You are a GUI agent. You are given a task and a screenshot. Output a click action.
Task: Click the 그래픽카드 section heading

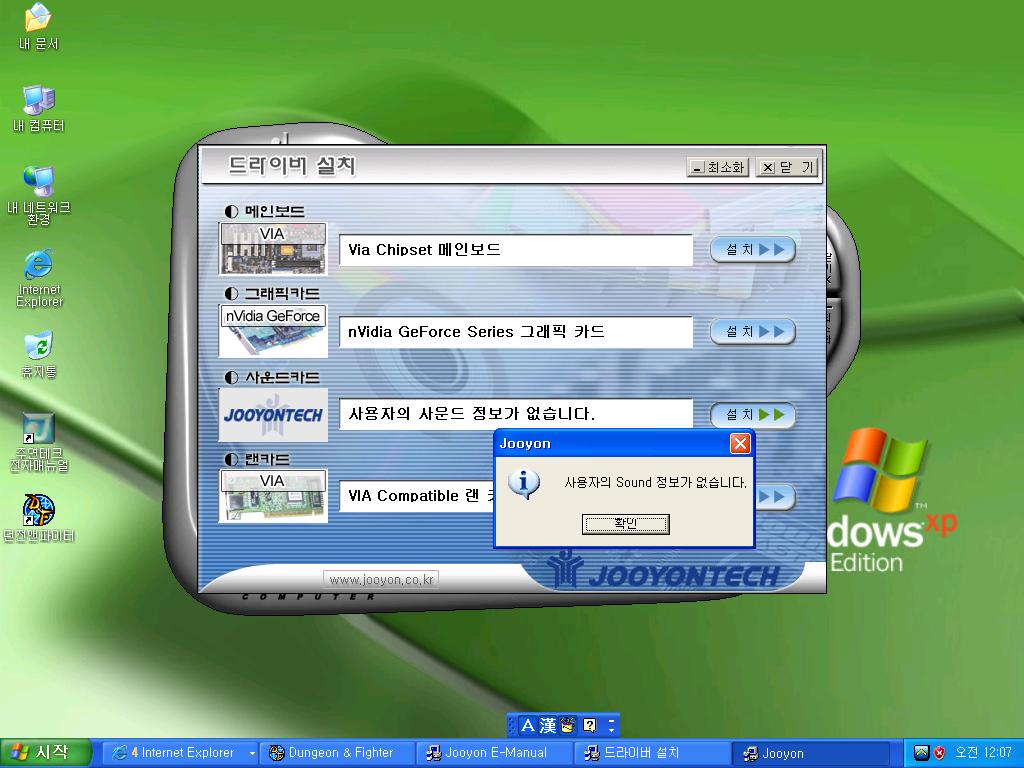[x=281, y=293]
